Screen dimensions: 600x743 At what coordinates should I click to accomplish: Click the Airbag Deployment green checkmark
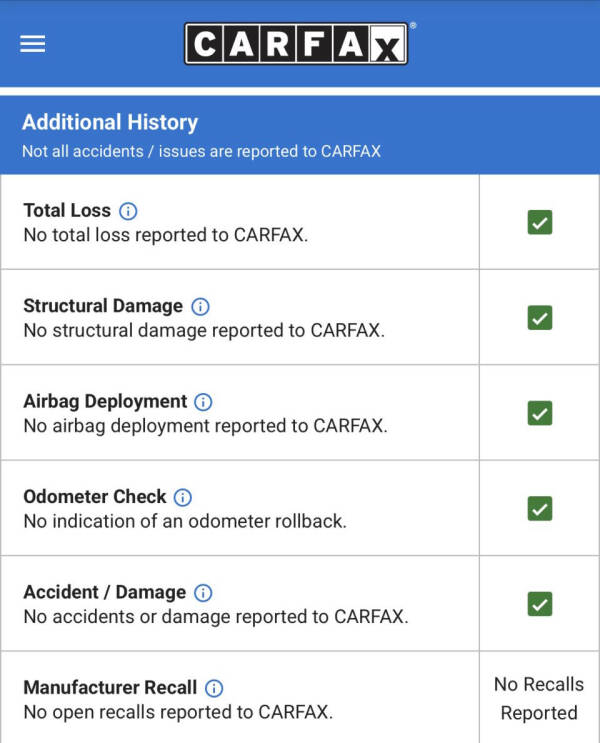(540, 413)
